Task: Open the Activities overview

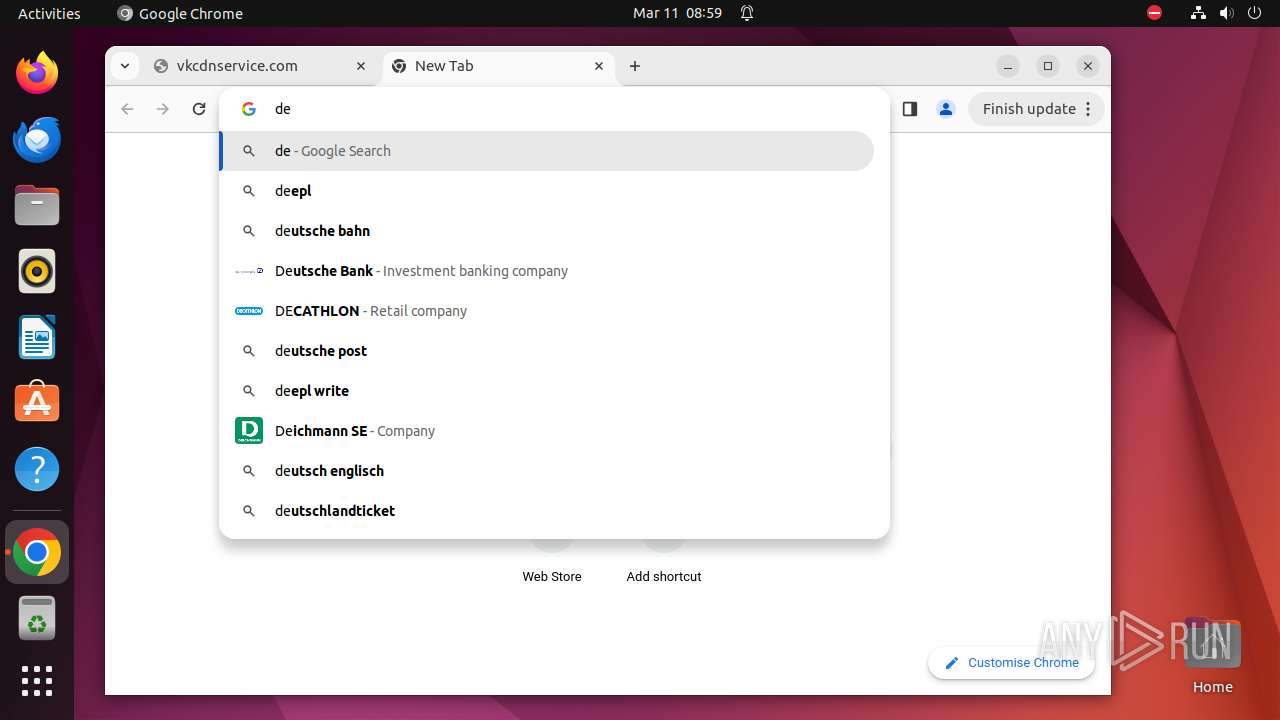Action: coord(49,13)
